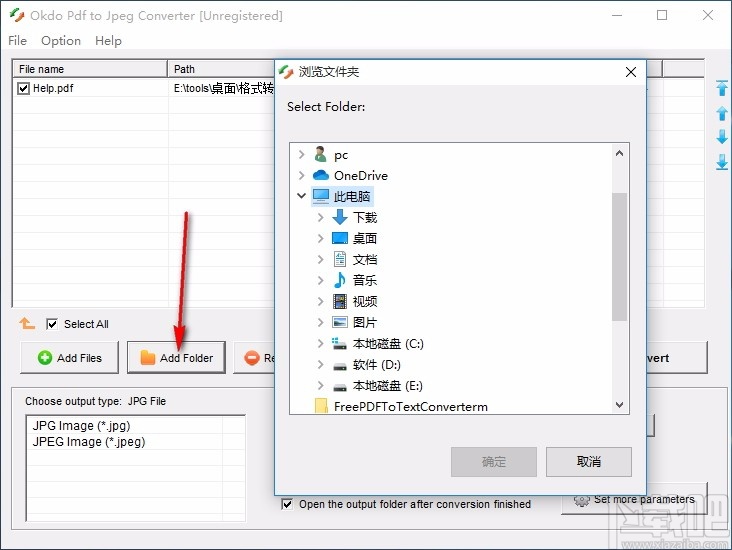732x550 pixels.
Task: Click the move-down arrow icon
Action: pyautogui.click(x=722, y=137)
